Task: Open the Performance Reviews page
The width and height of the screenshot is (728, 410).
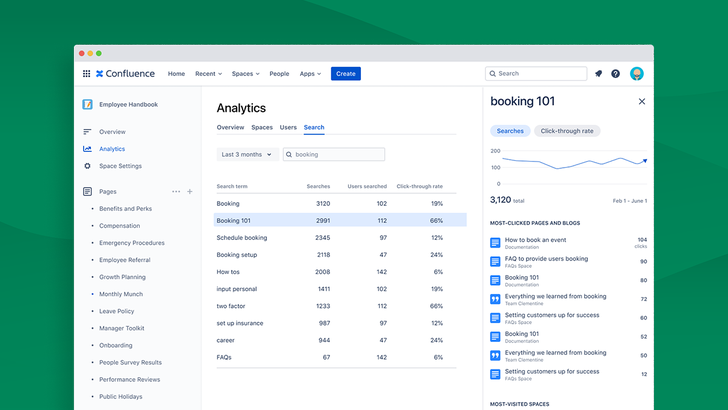Action: click(130, 379)
